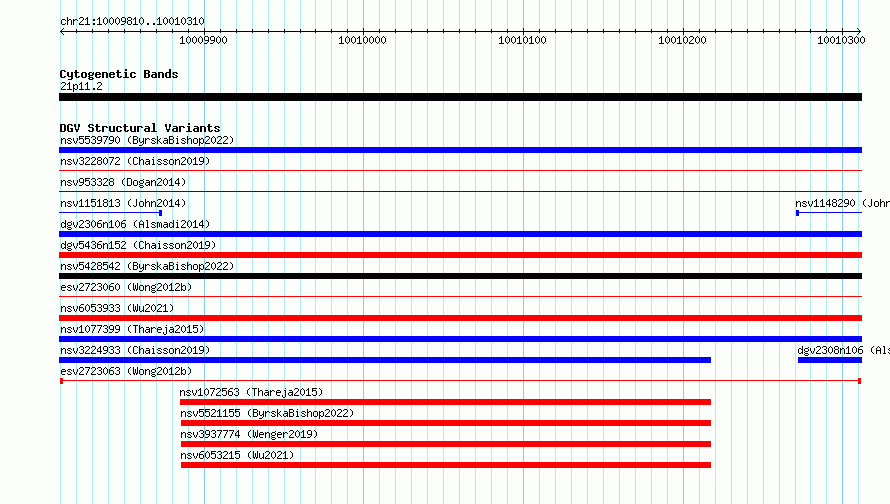Open variant label esv2723060 (Wong2012b)

click(x=126, y=287)
